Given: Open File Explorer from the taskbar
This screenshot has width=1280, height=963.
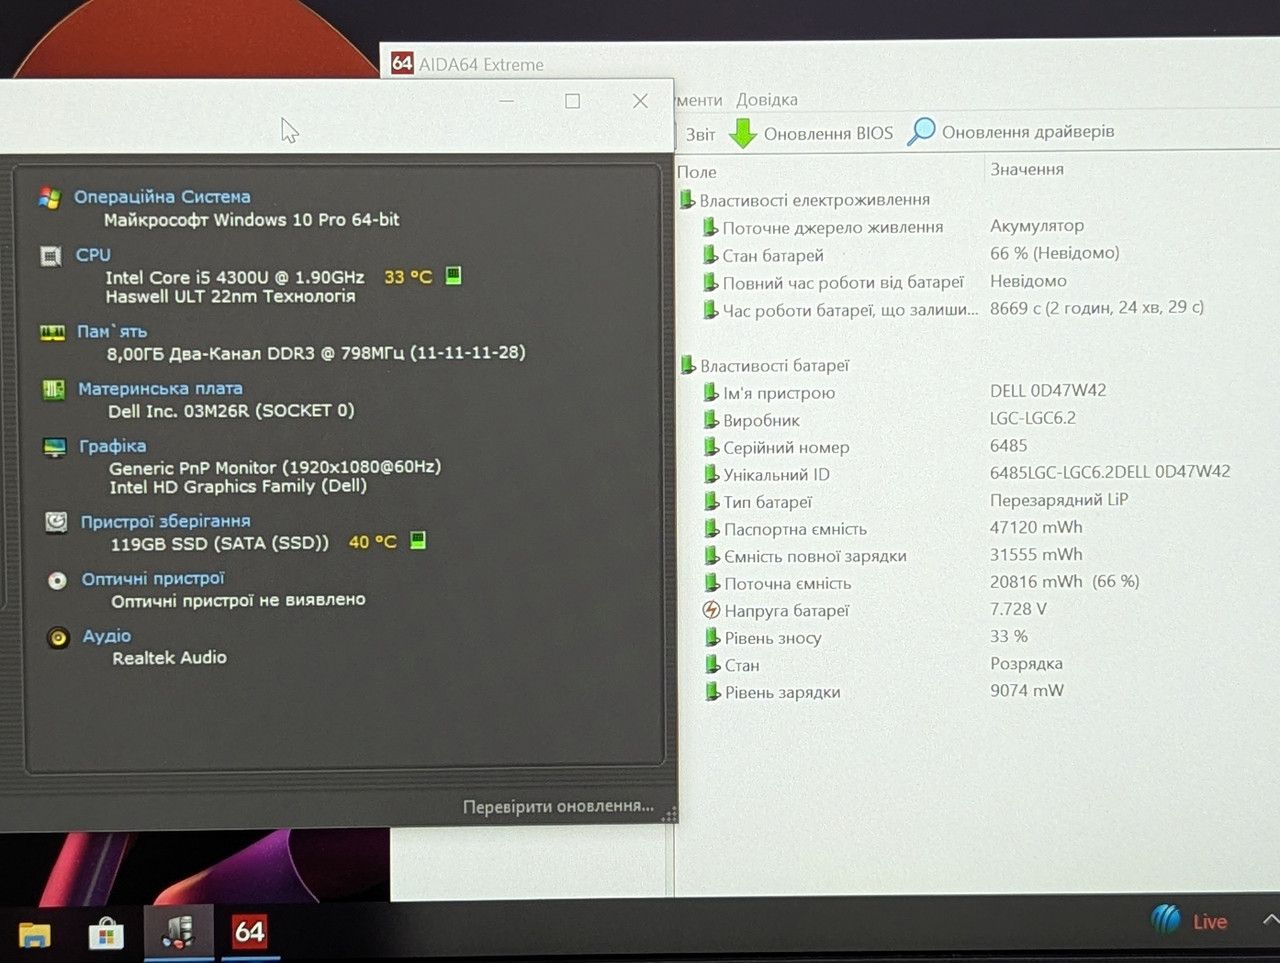Looking at the screenshot, I should coord(34,934).
